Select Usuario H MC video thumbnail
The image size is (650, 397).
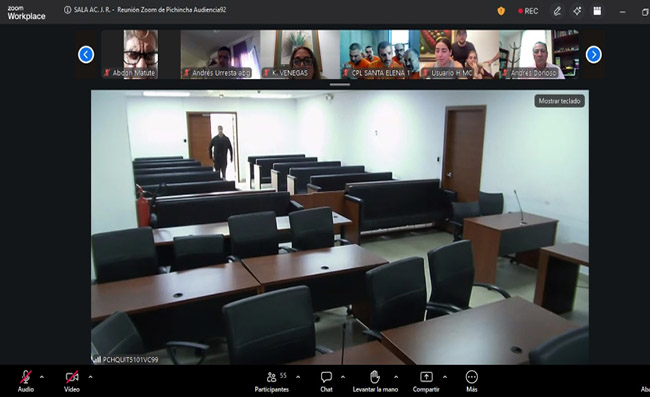tap(459, 54)
